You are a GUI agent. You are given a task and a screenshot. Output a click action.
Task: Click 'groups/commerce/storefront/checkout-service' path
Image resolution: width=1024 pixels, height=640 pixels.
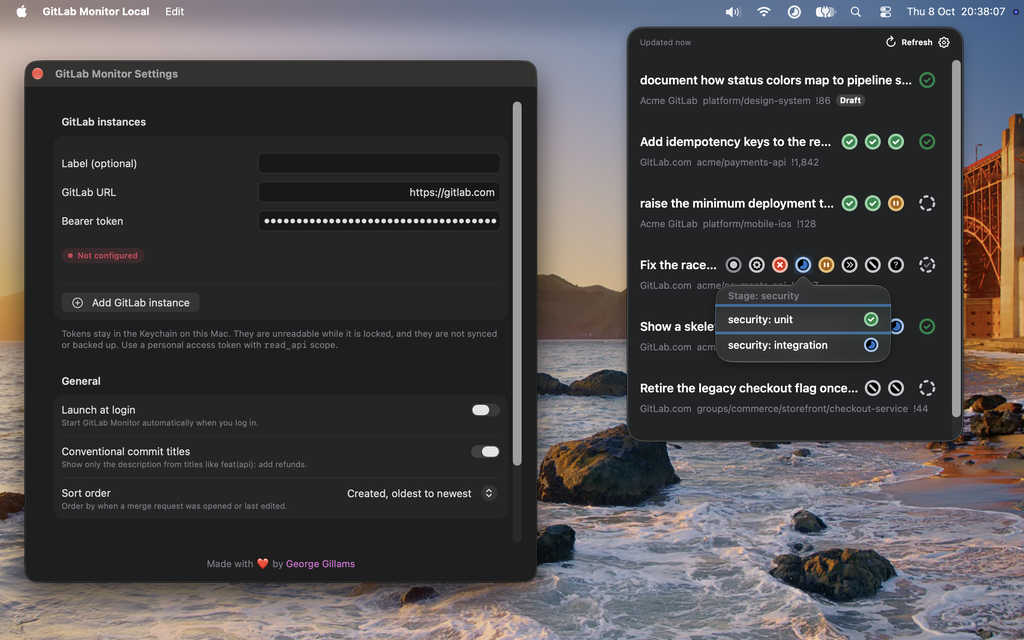click(802, 408)
